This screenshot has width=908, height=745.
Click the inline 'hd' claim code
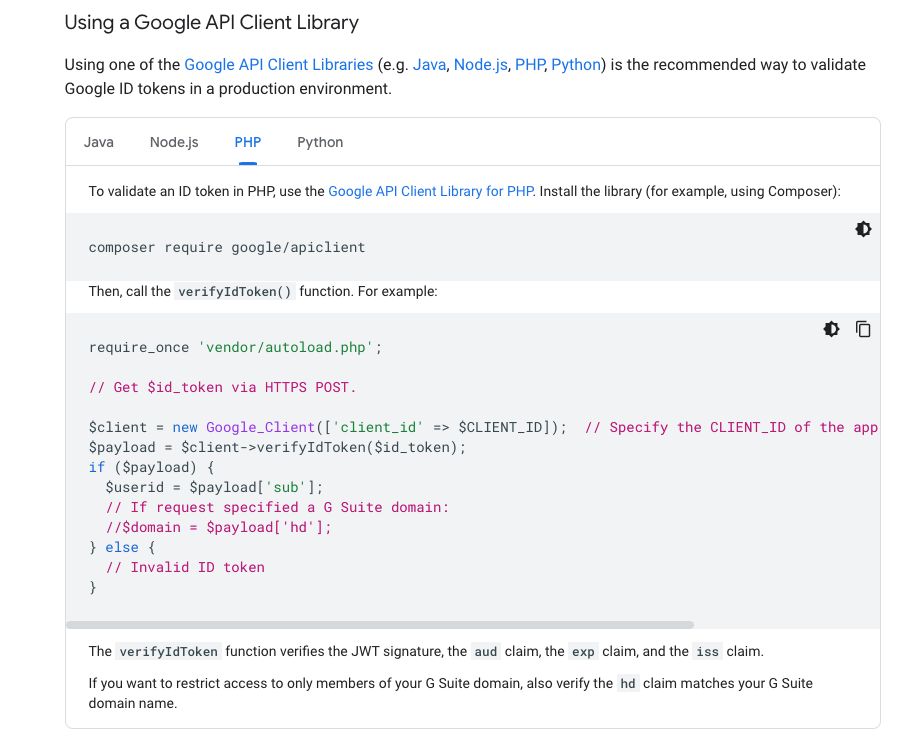tap(628, 683)
